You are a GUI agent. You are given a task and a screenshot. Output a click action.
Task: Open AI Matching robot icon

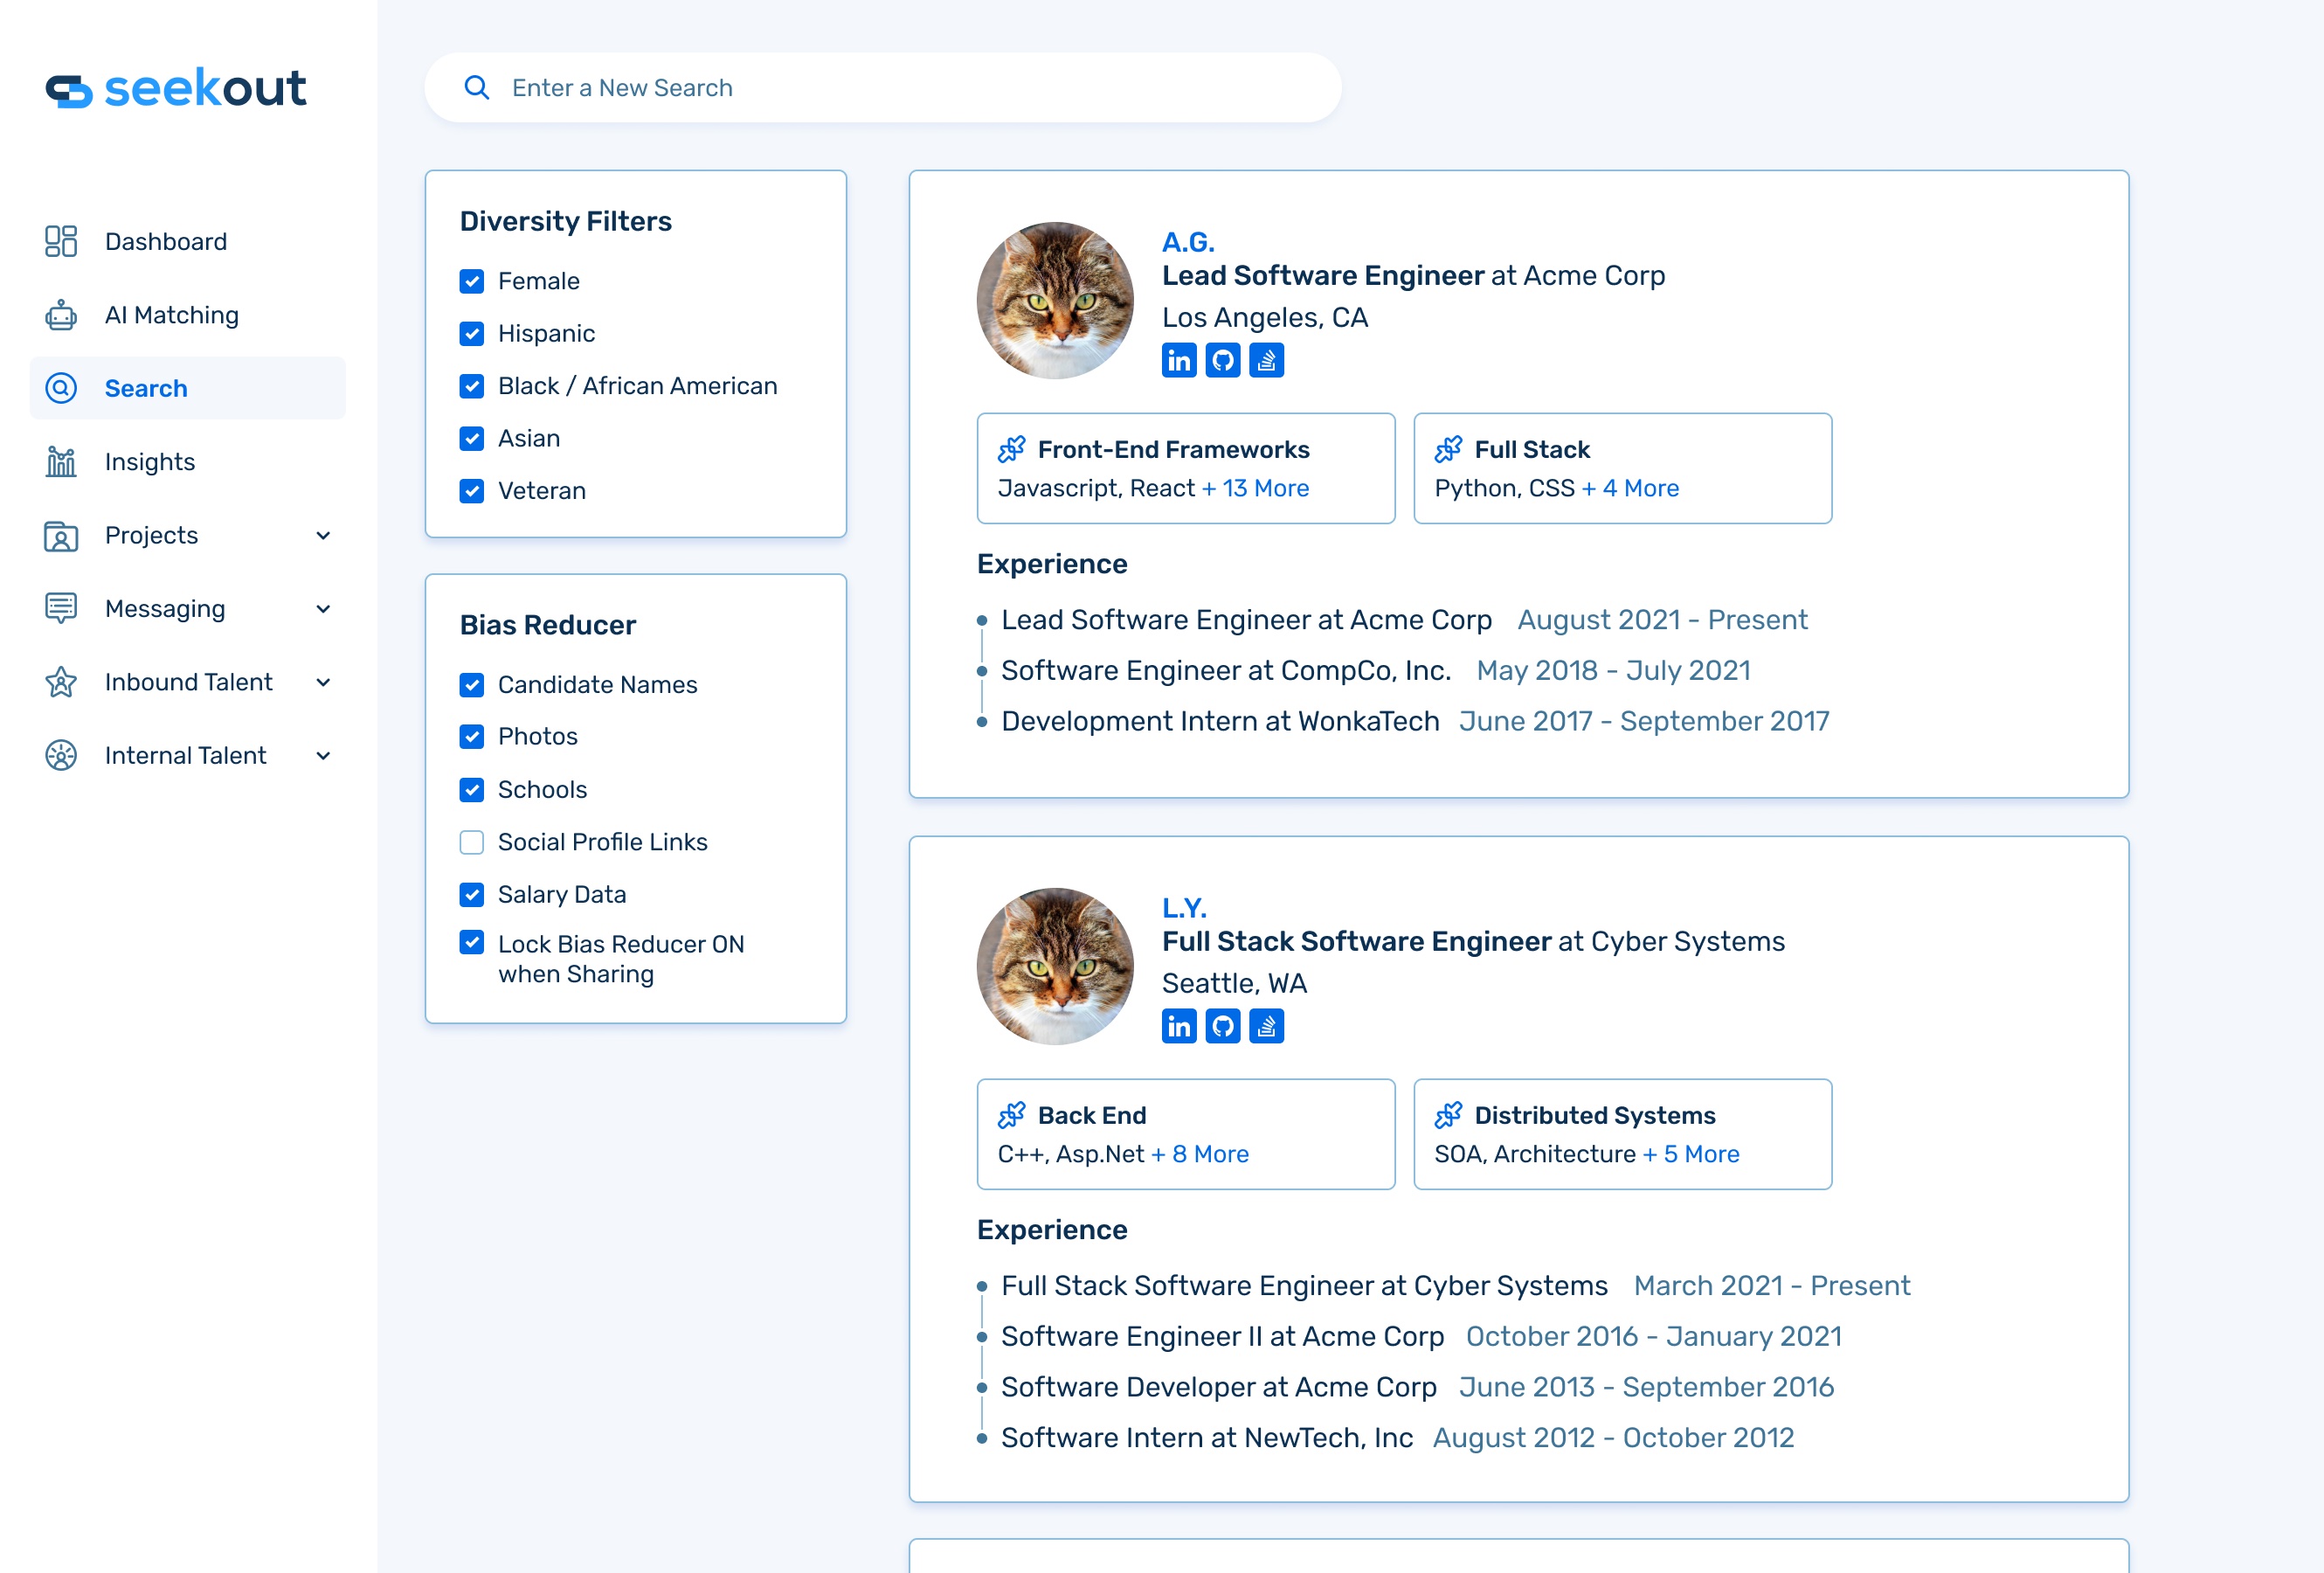pyautogui.click(x=61, y=315)
